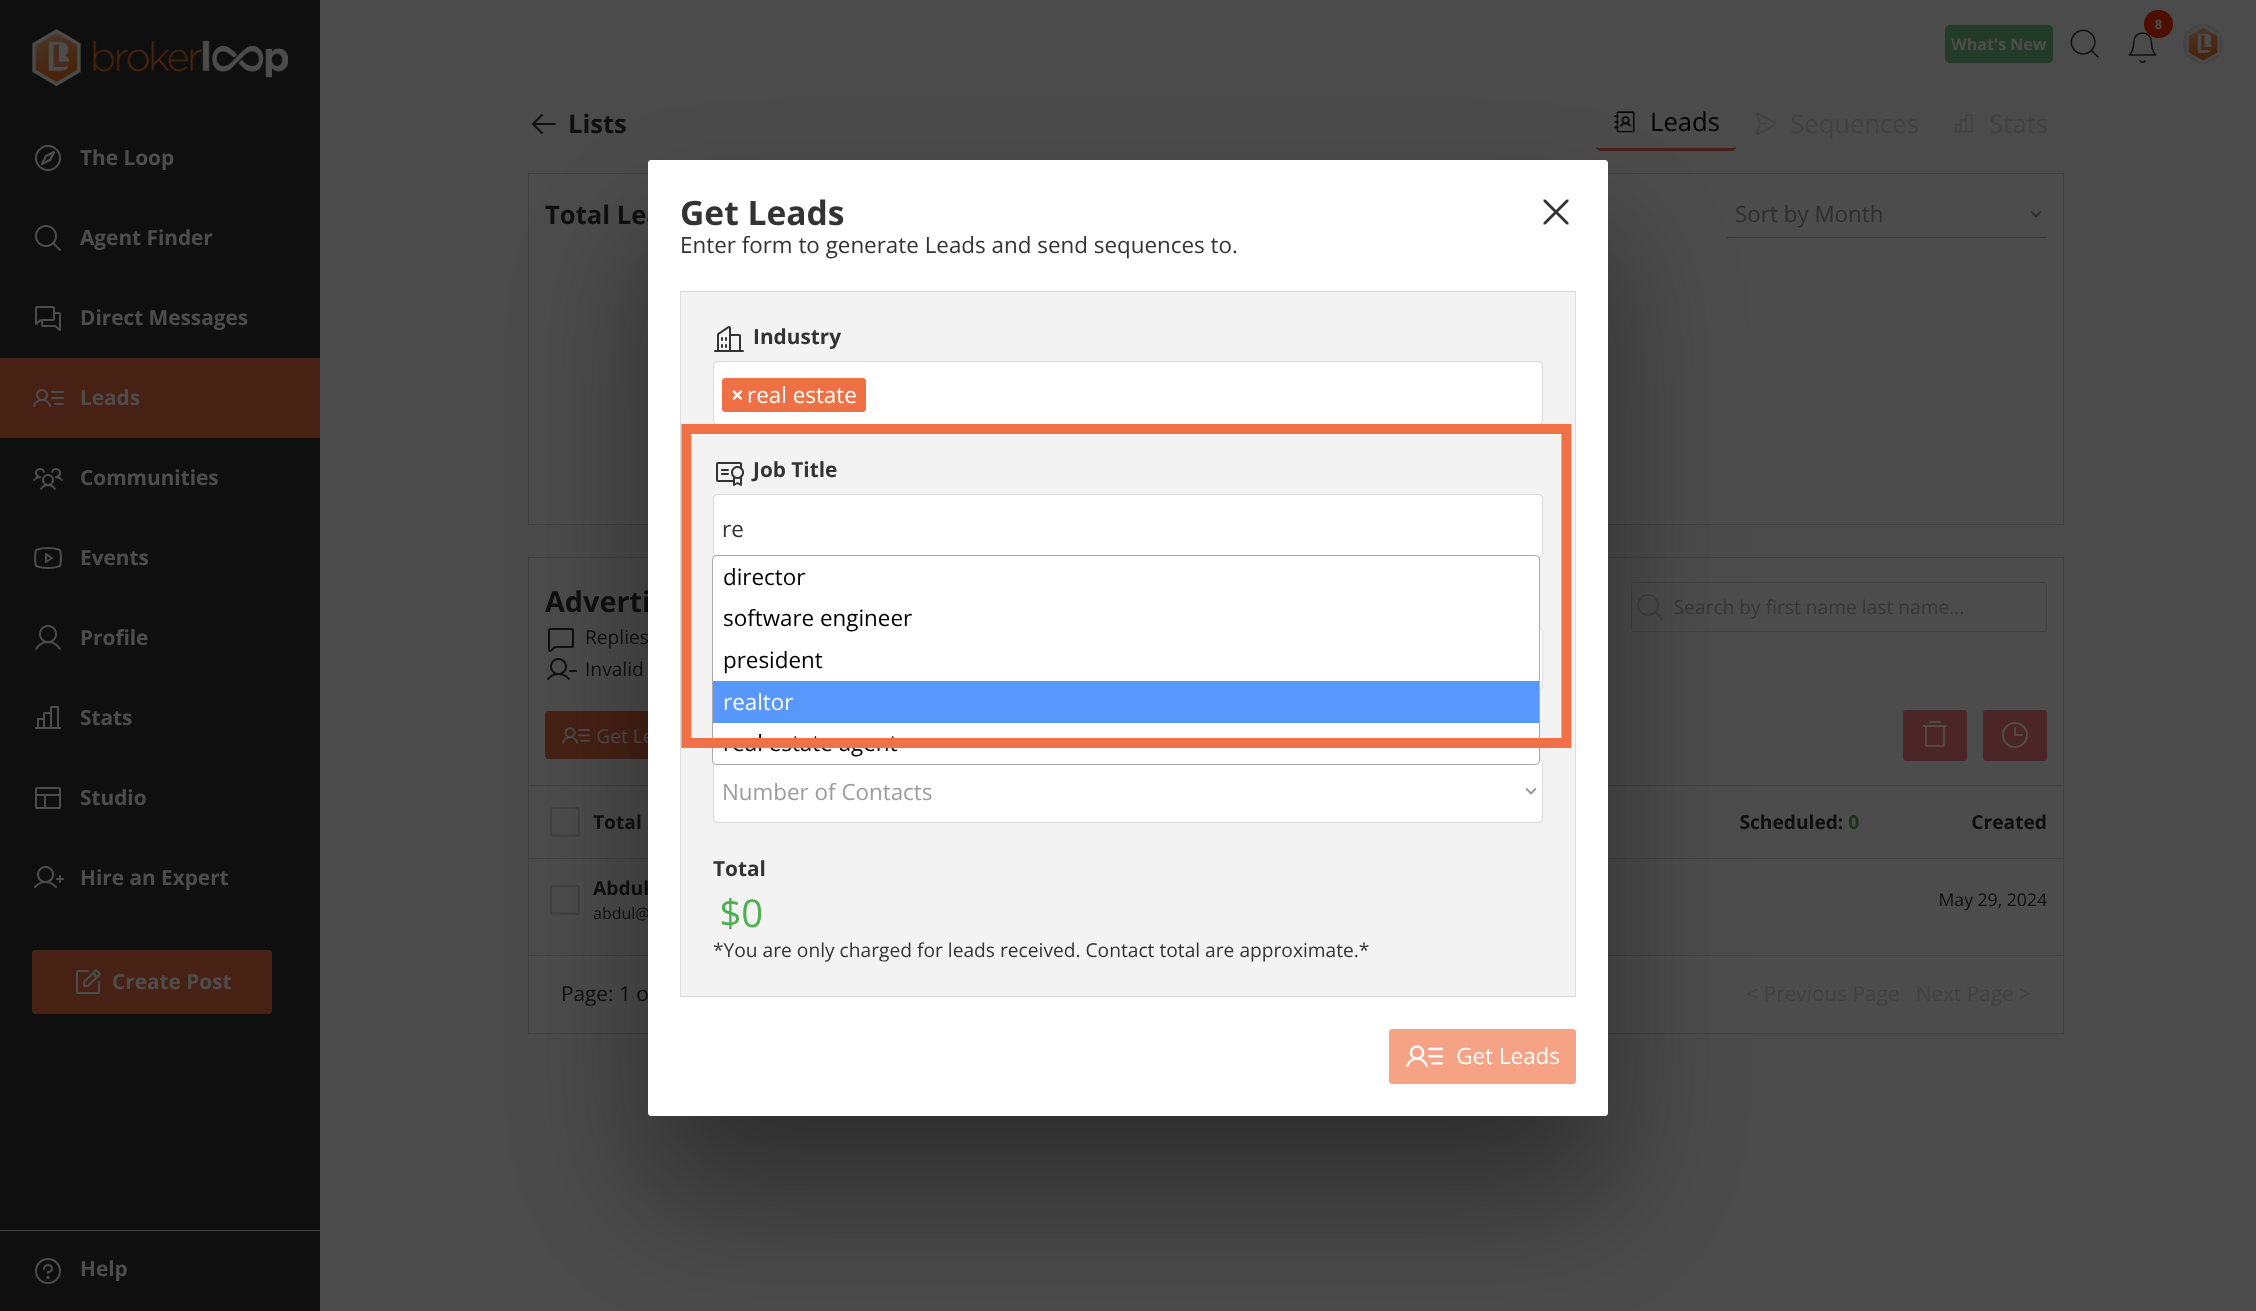
Task: Click the red clock schedule icon button
Action: pyautogui.click(x=2015, y=735)
